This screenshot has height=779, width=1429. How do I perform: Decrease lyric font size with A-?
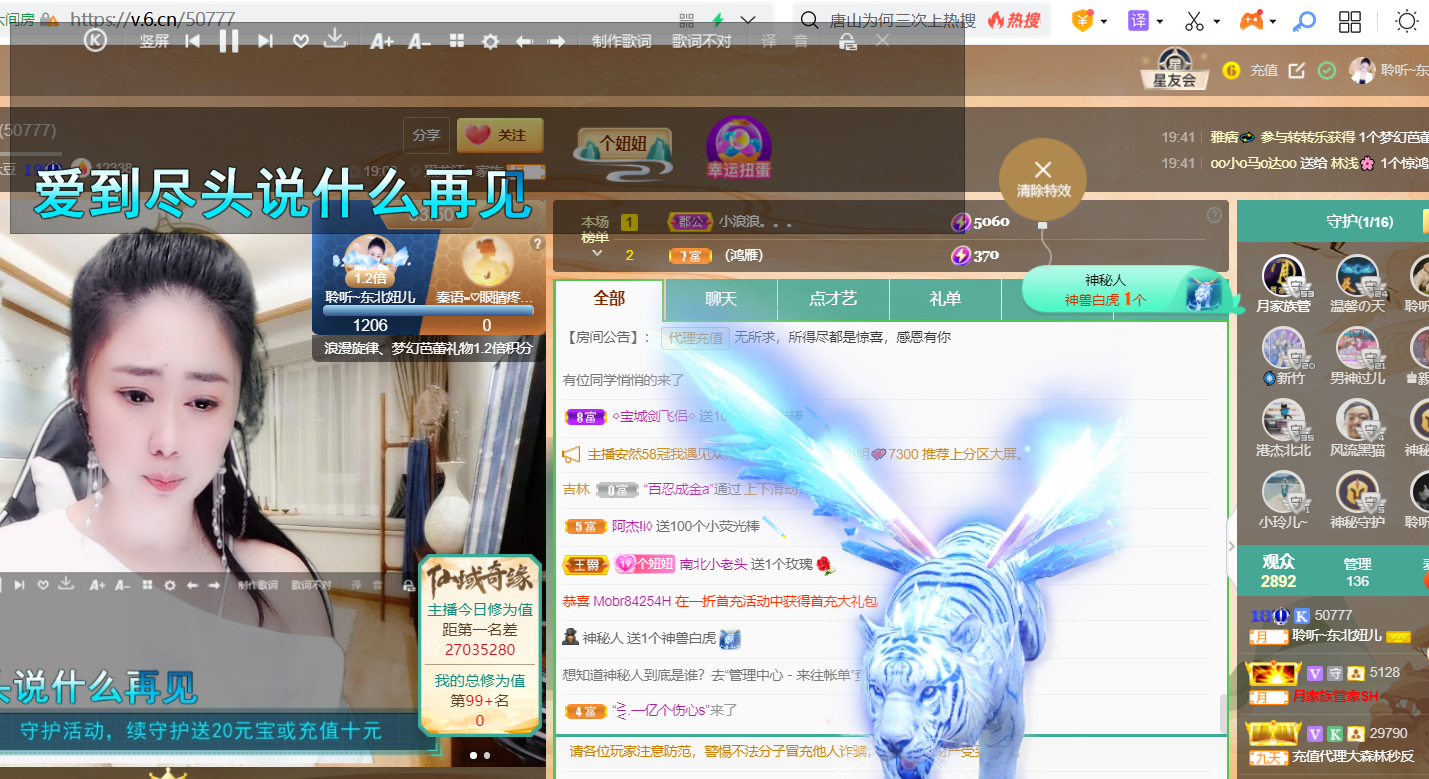(420, 41)
